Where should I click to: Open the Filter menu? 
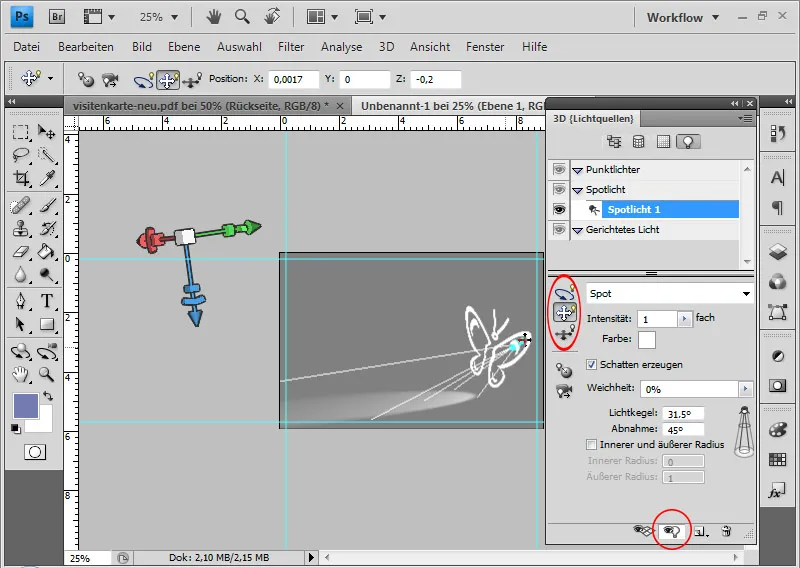tap(291, 47)
